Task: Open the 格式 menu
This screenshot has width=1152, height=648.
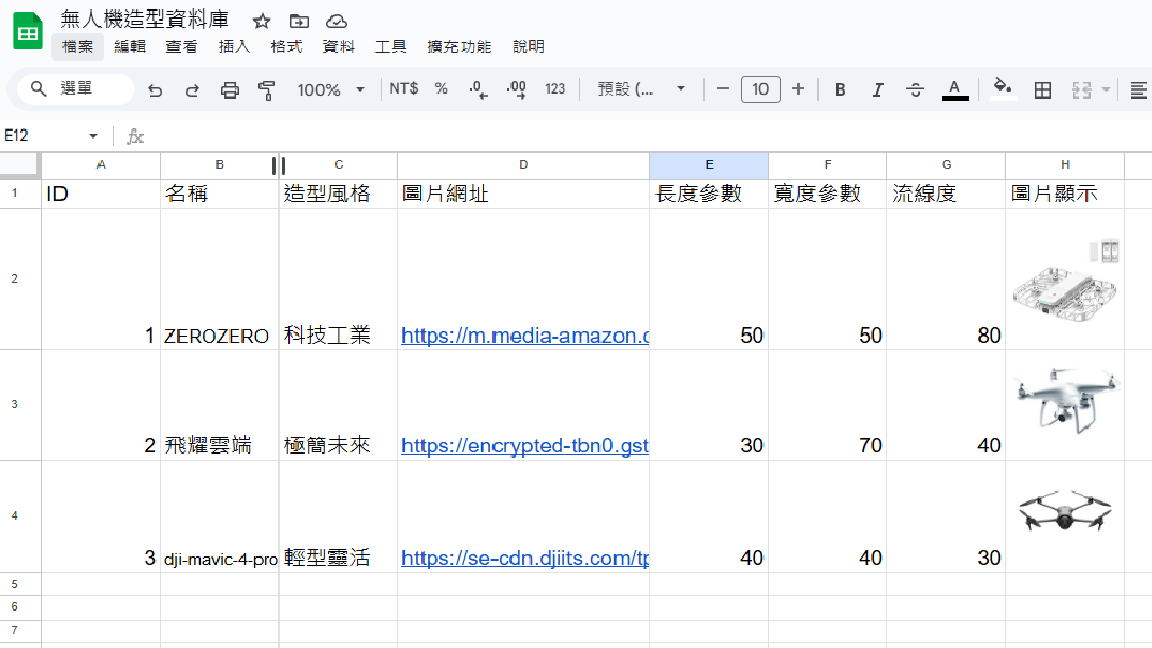Action: tap(287, 46)
